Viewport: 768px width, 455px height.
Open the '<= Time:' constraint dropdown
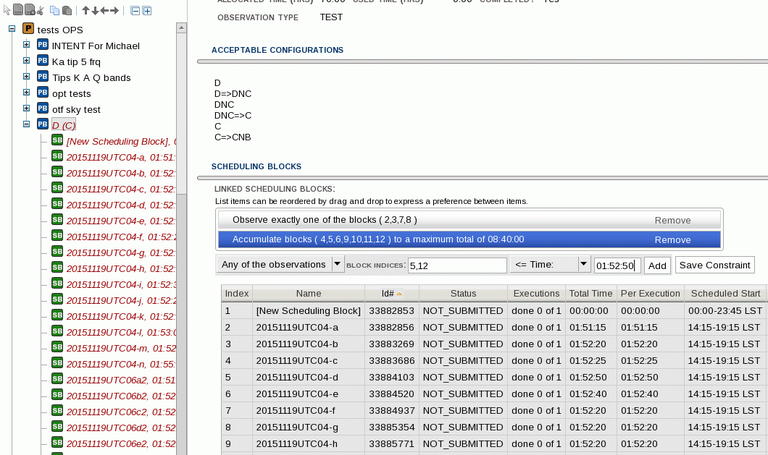point(584,264)
